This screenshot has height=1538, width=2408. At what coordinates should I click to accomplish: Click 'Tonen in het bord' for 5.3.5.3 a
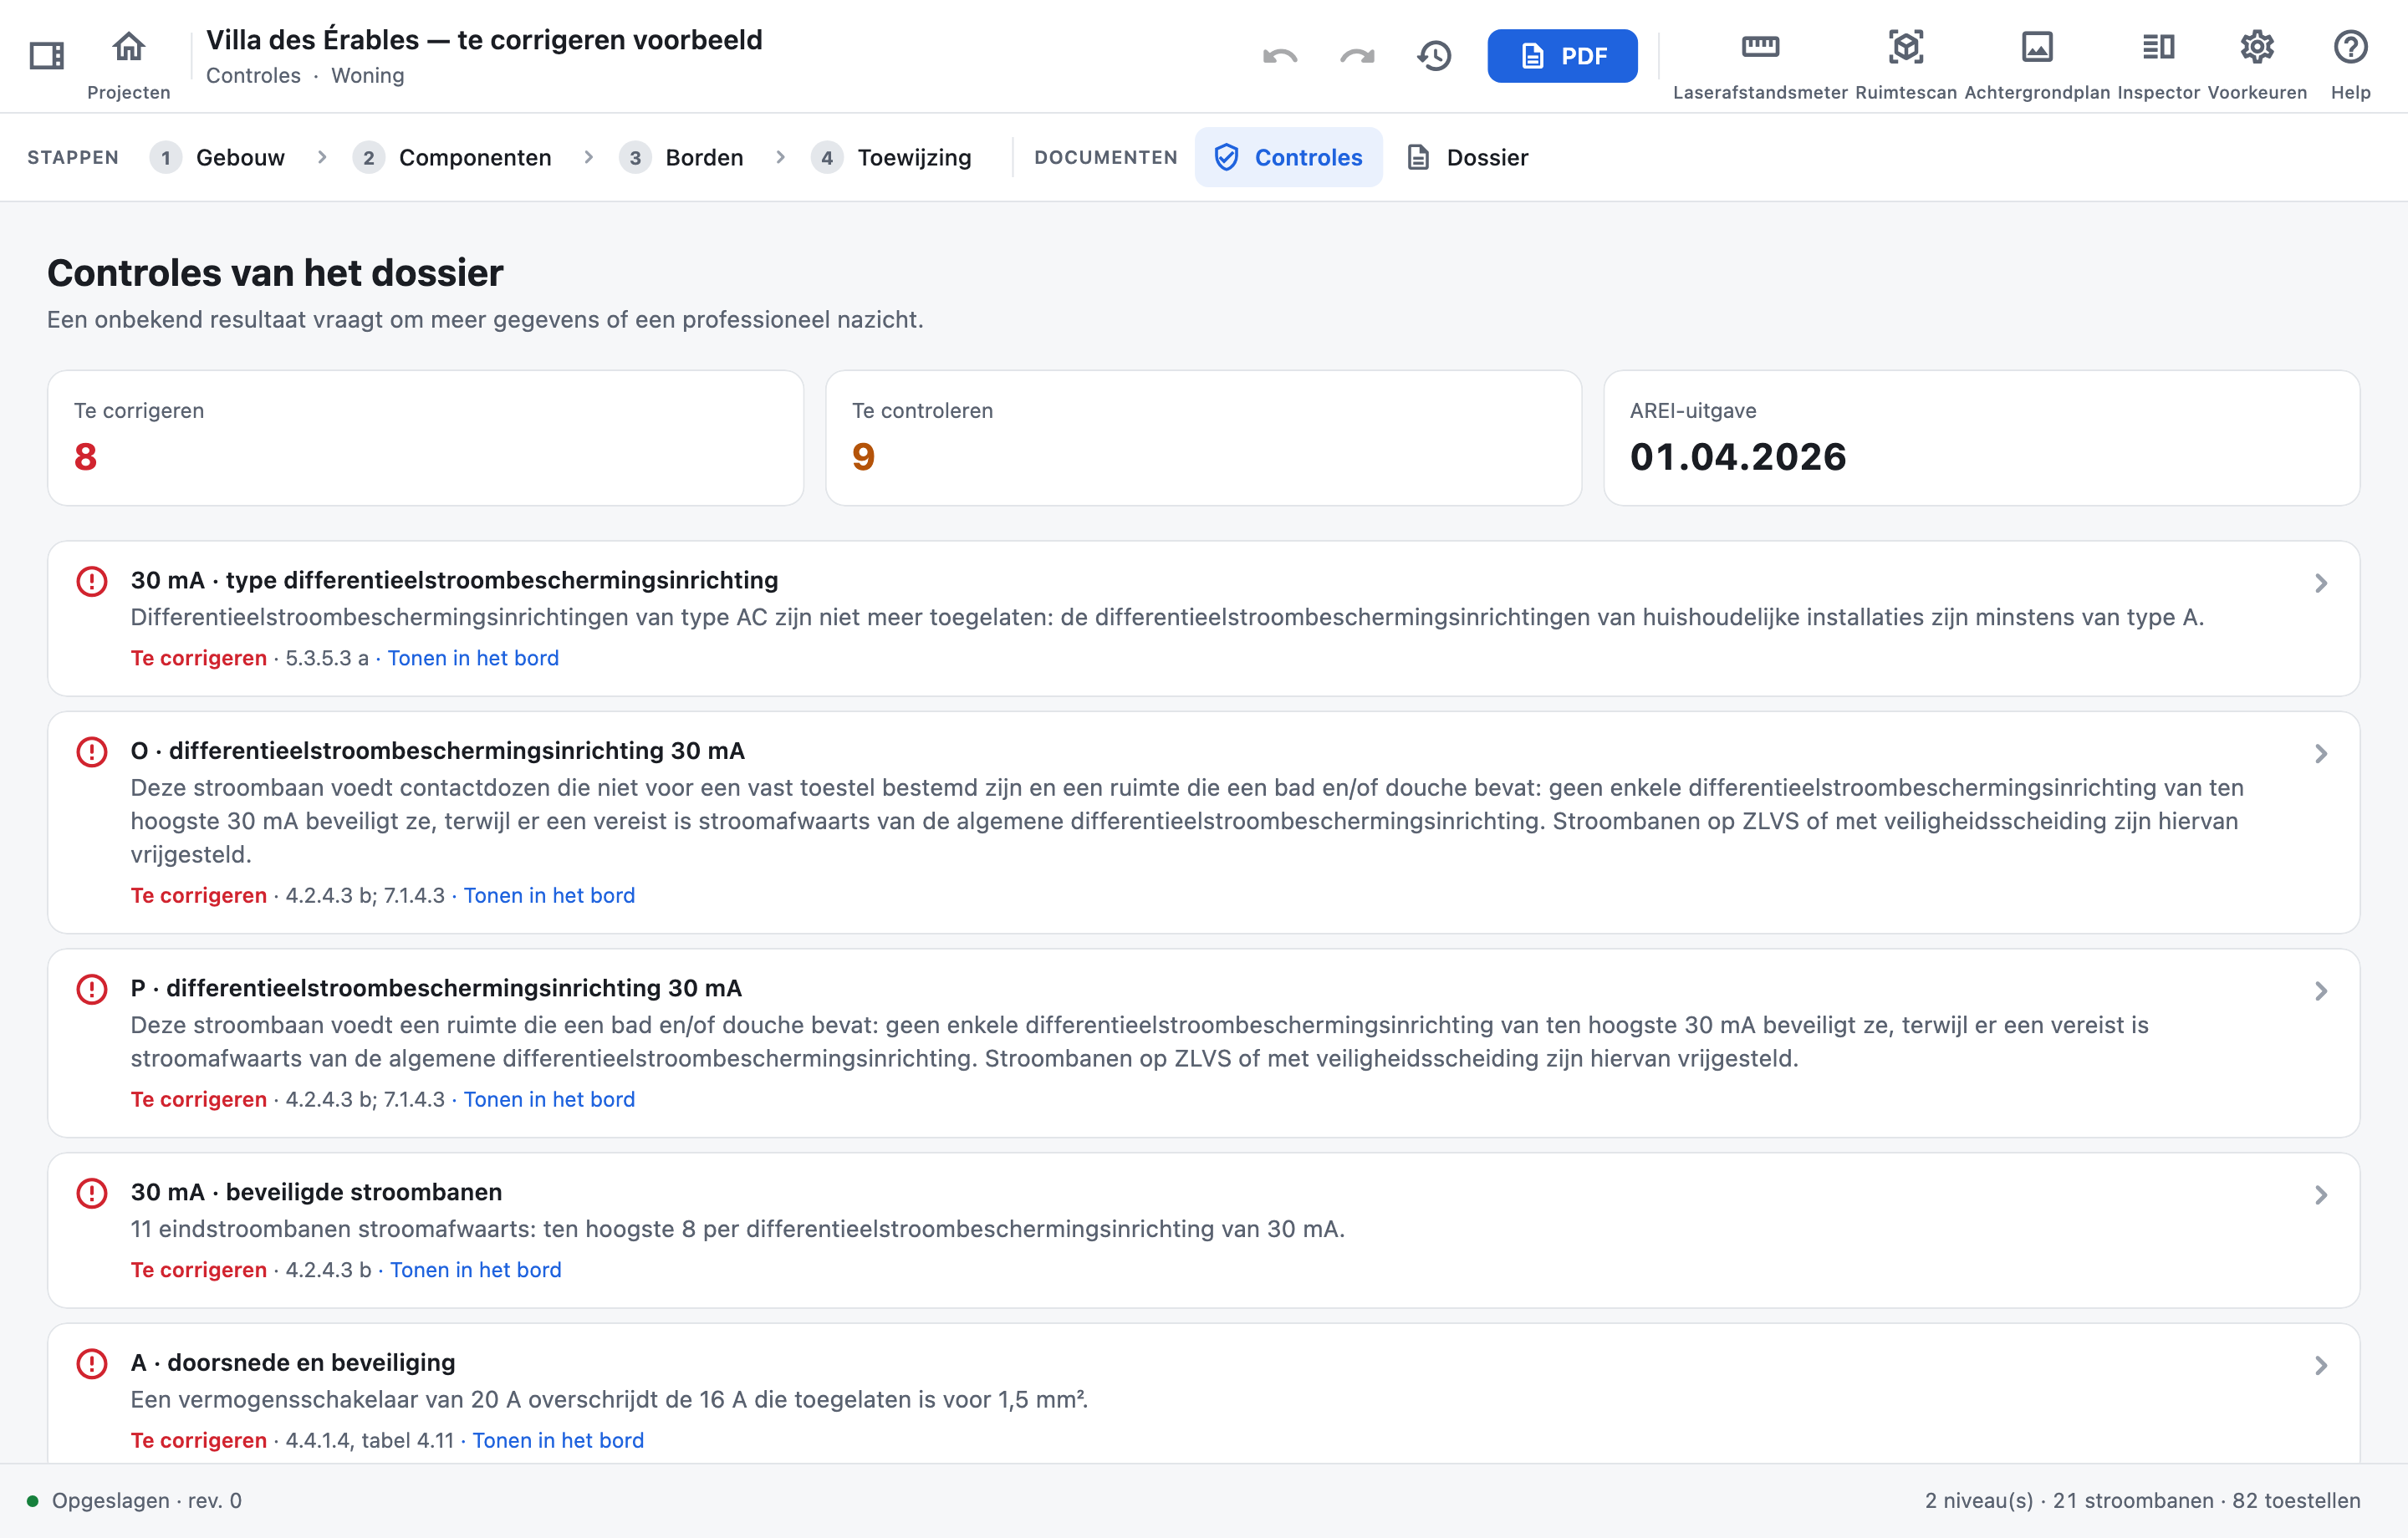click(473, 658)
